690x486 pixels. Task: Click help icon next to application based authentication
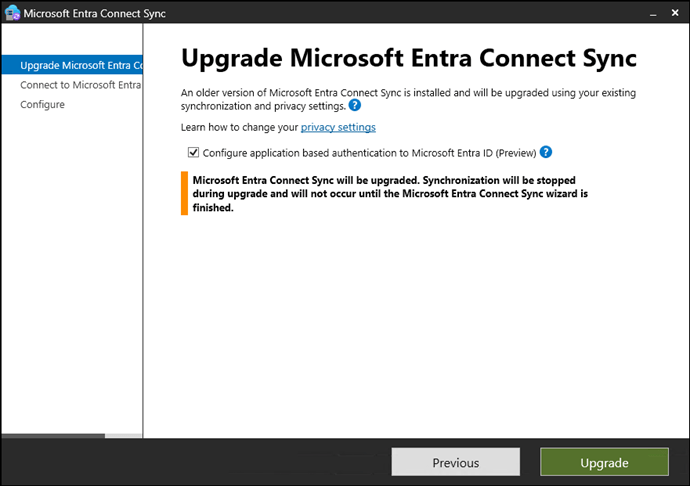click(x=546, y=152)
